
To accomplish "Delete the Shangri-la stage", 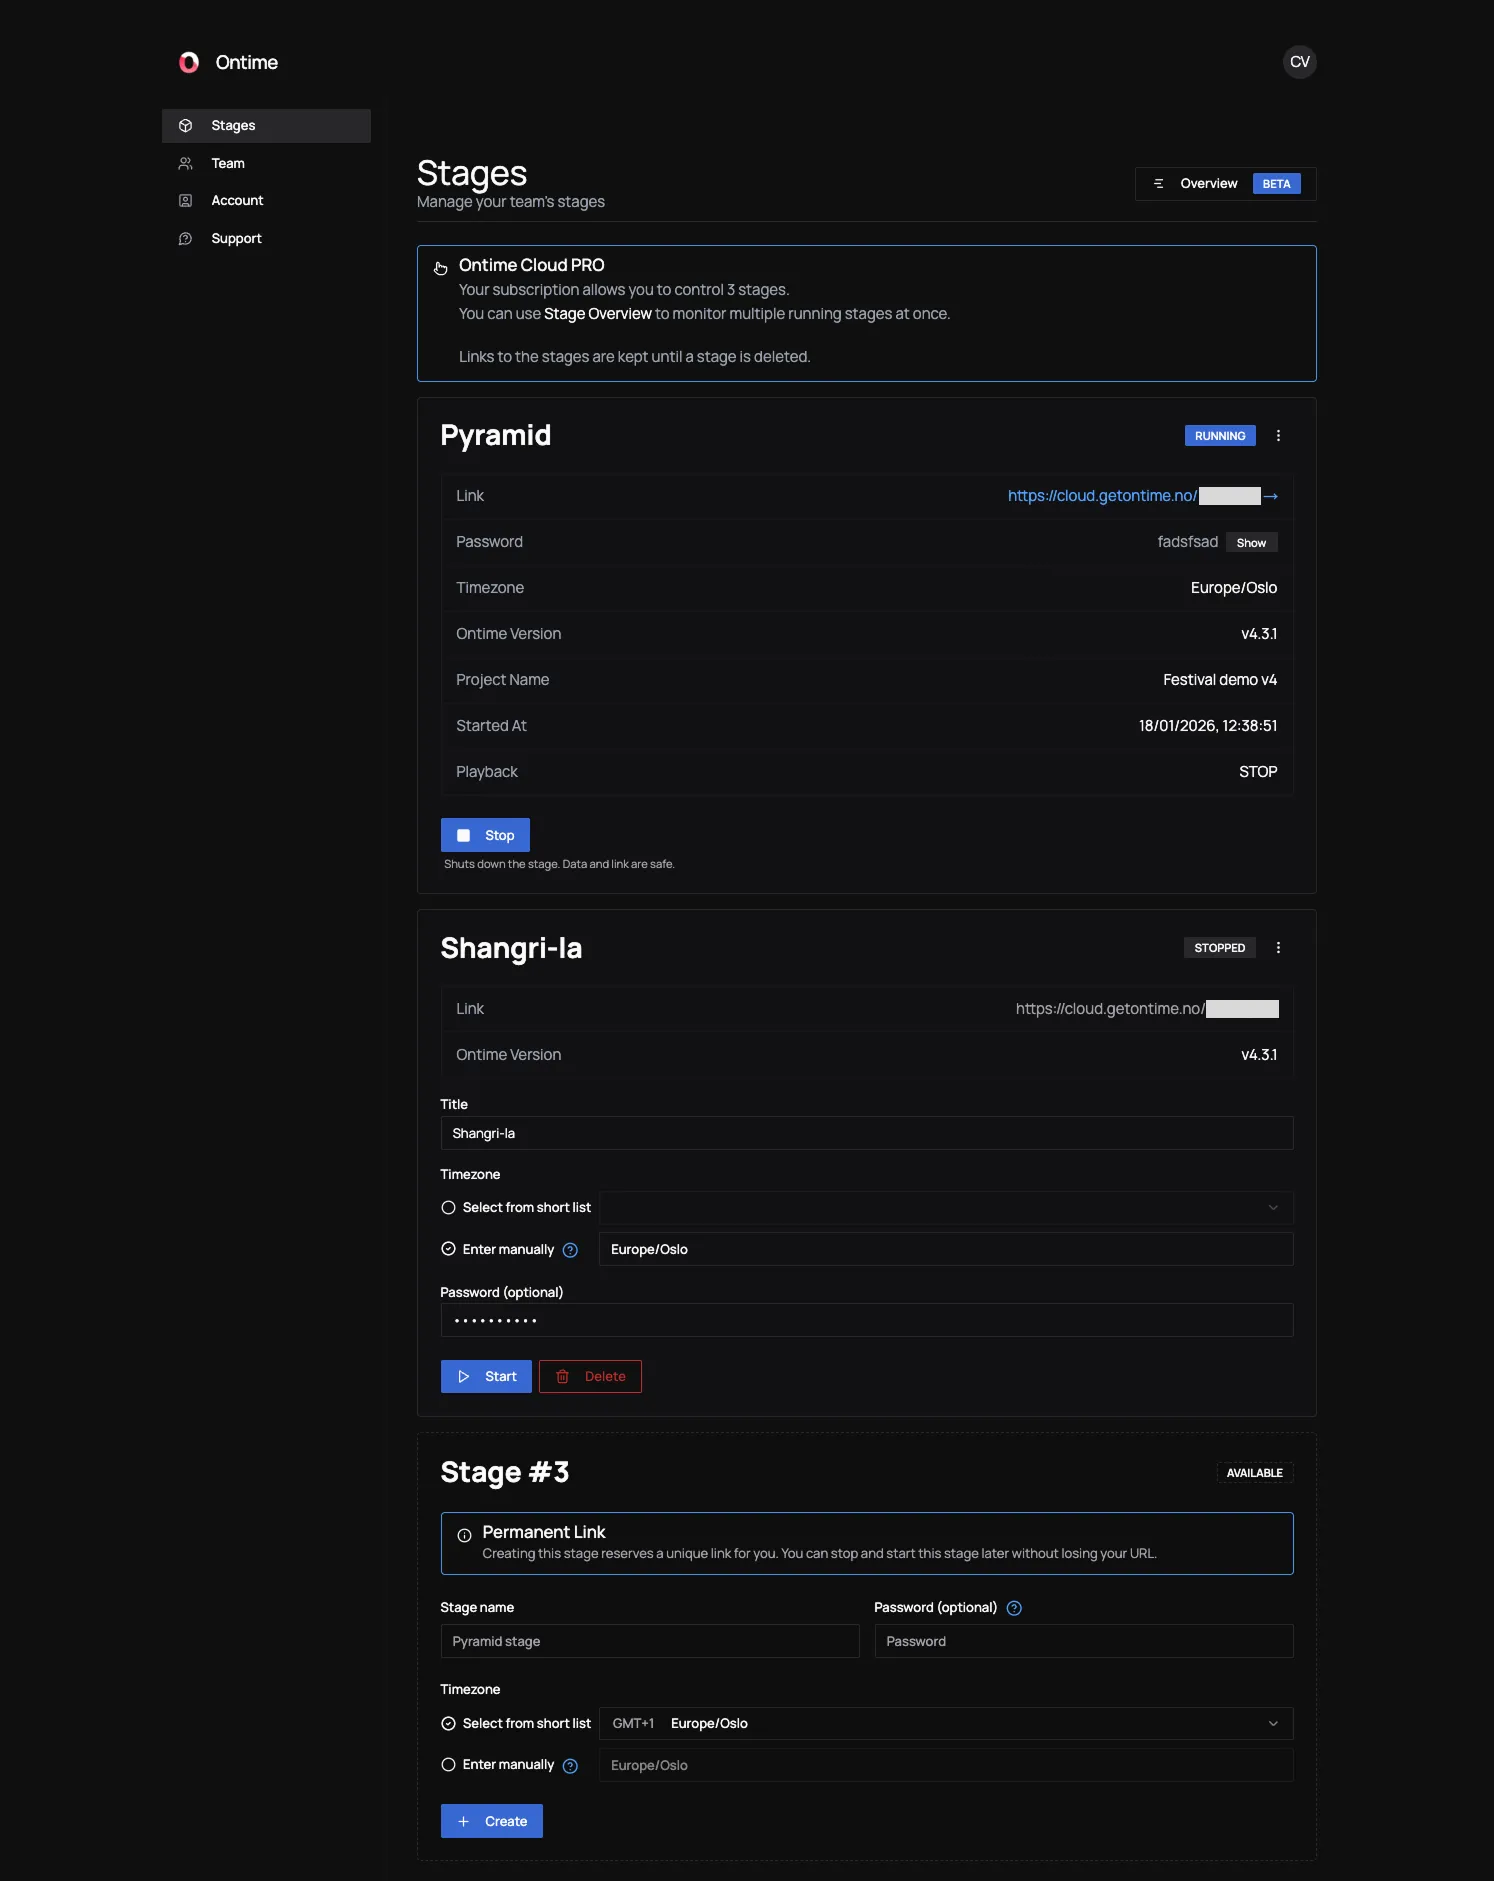I will (x=590, y=1377).
